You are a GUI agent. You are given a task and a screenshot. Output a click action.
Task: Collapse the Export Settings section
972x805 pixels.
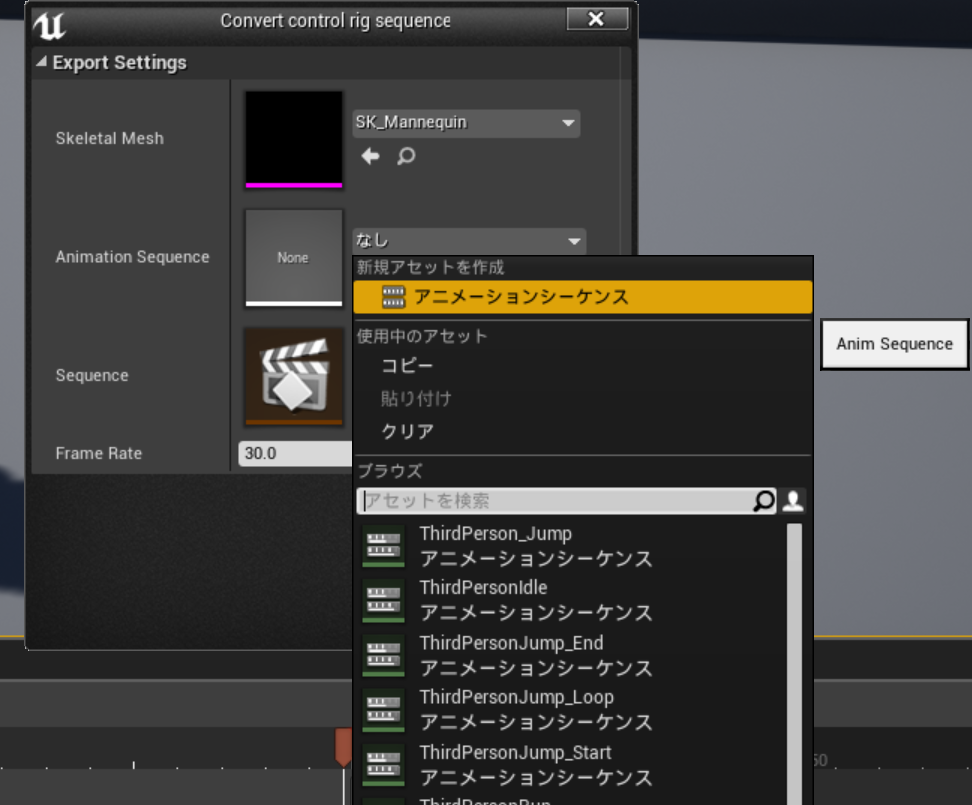[41, 62]
